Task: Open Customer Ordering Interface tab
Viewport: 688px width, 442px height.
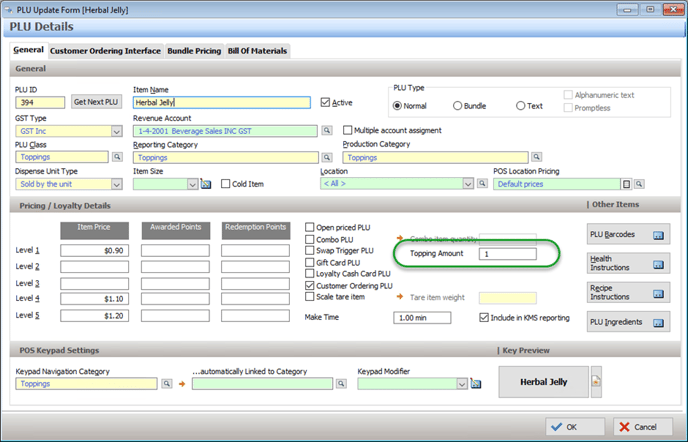Action: click(105, 51)
